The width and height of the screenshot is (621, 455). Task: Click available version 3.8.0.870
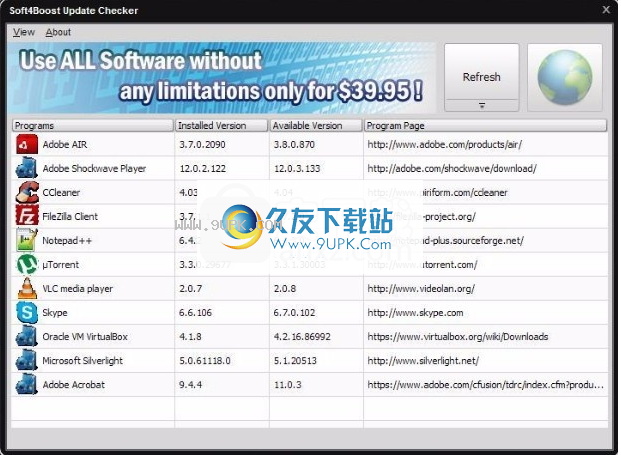294,145
